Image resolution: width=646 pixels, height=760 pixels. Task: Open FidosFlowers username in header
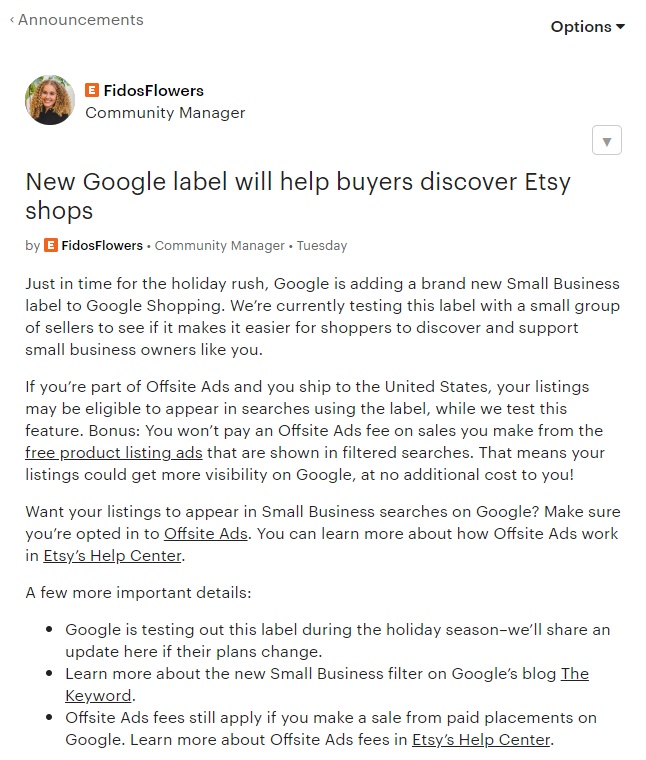pos(154,91)
